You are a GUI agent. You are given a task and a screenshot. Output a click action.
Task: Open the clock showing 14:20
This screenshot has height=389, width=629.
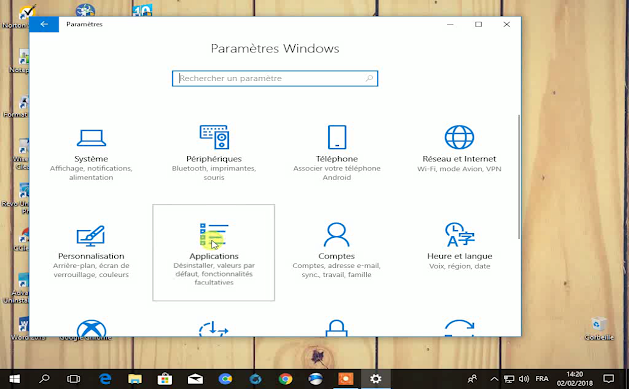[x=574, y=379]
